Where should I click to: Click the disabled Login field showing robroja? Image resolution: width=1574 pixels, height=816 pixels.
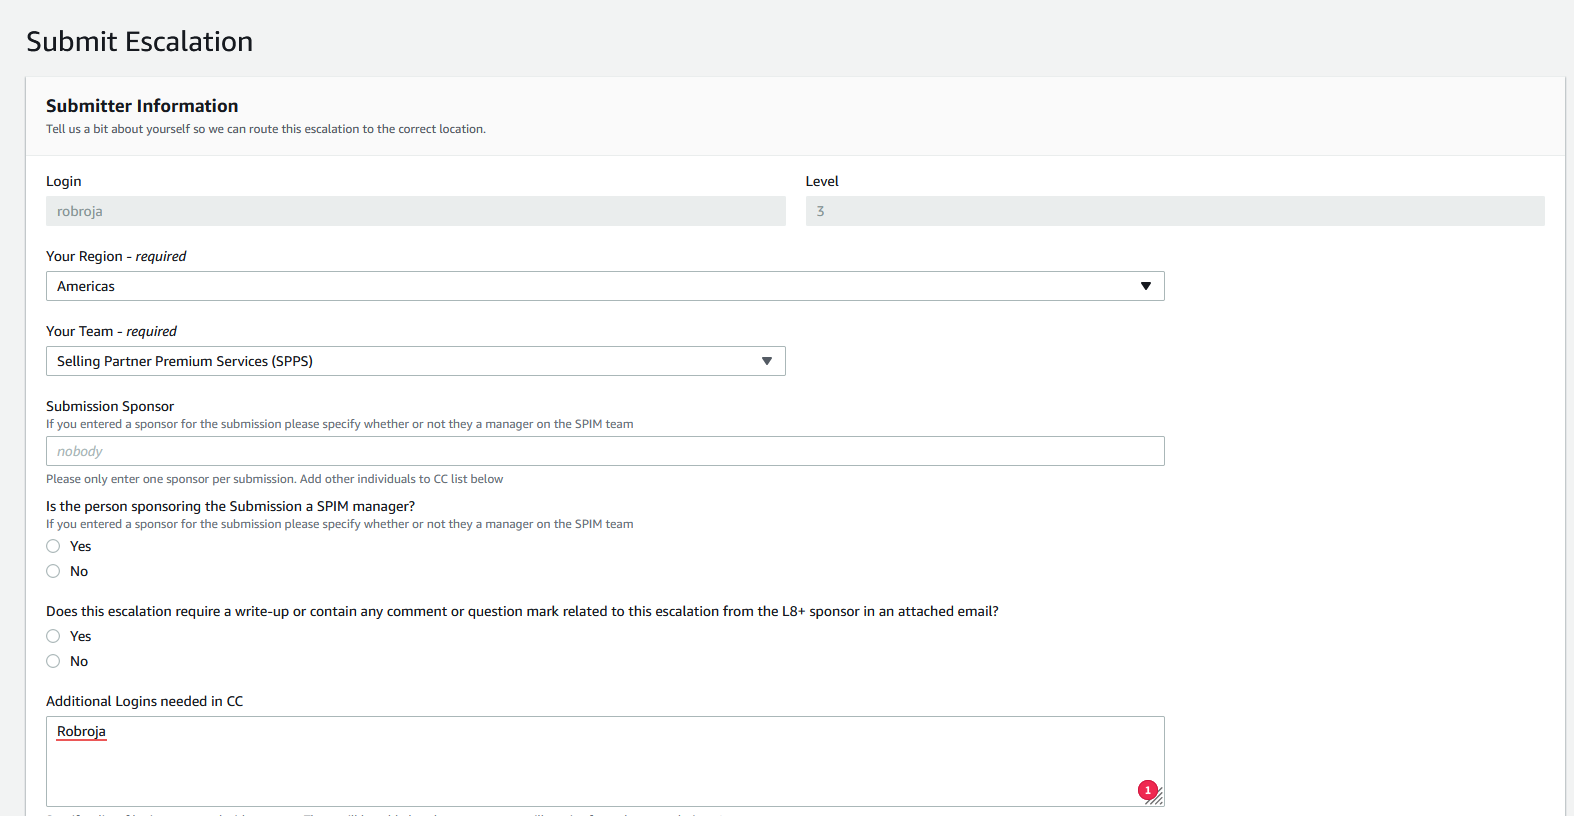pos(415,211)
